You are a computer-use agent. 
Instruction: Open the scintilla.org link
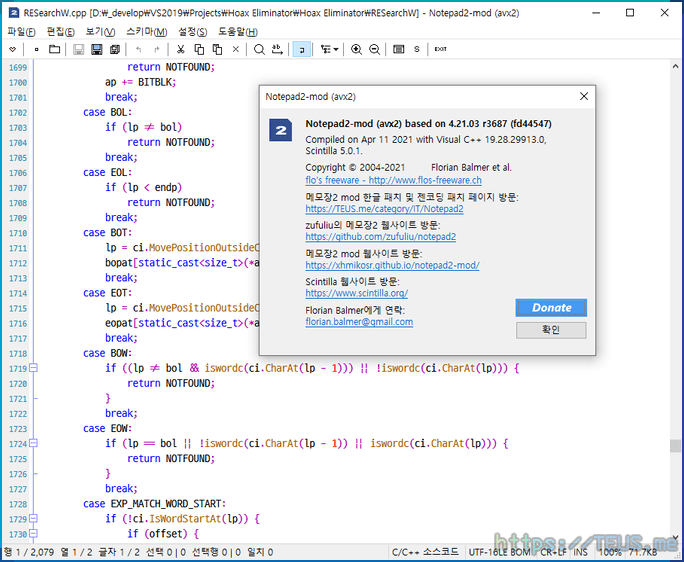click(356, 293)
